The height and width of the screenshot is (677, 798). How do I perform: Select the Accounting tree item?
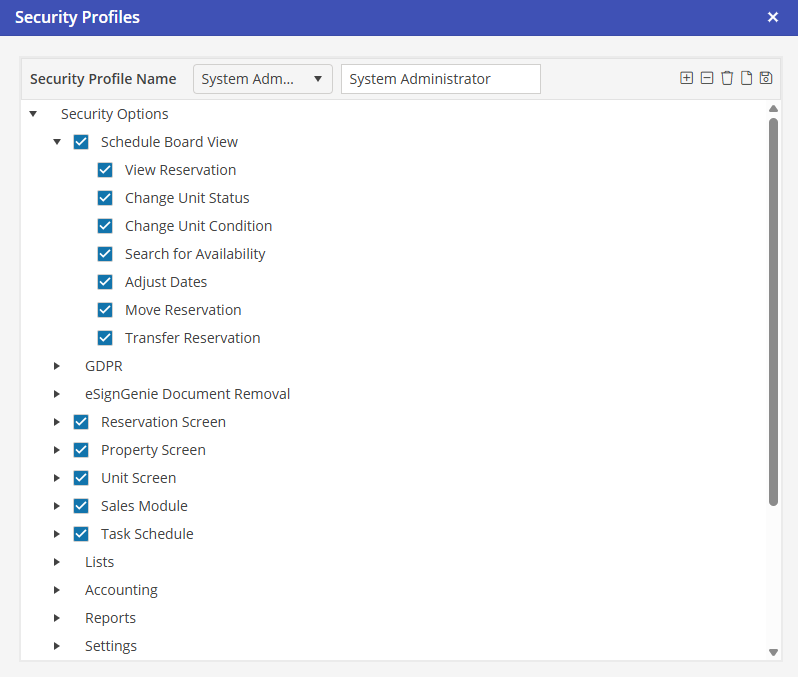[121, 590]
